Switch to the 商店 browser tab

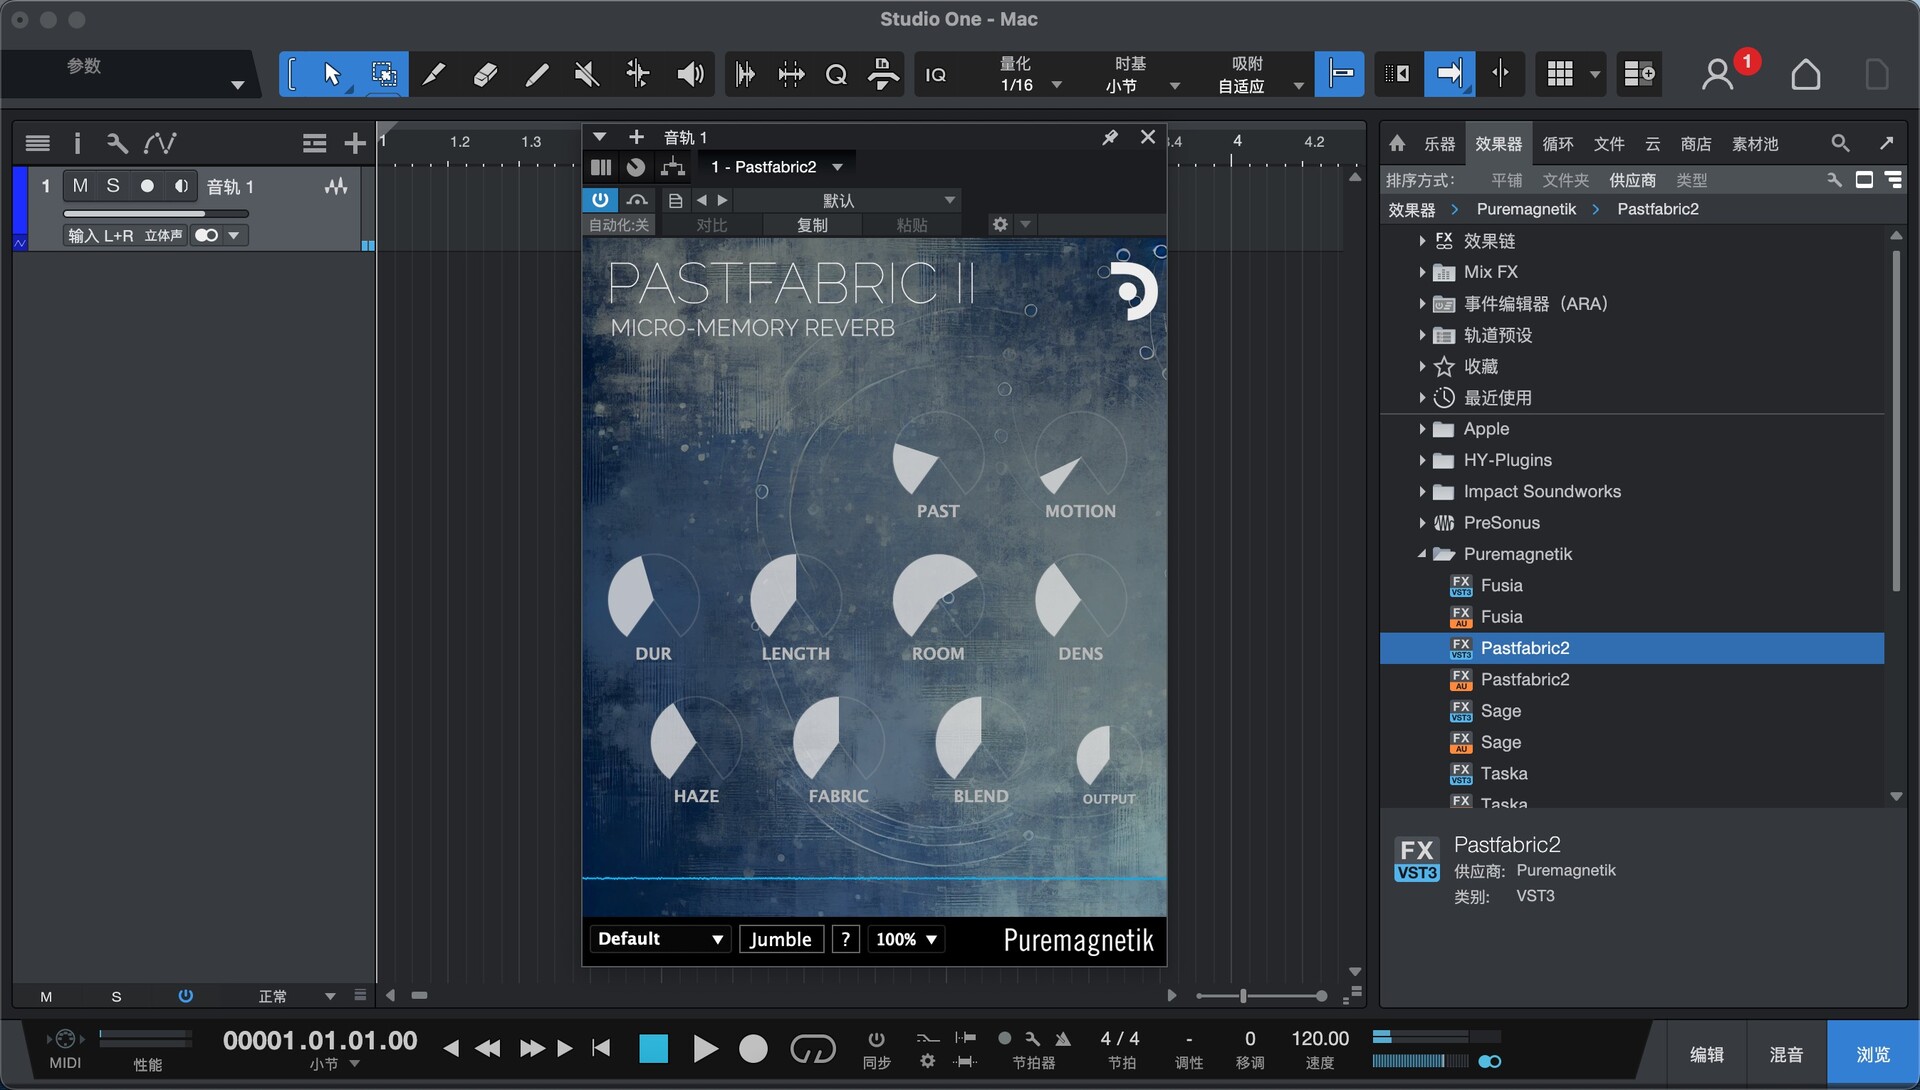[x=1695, y=144]
